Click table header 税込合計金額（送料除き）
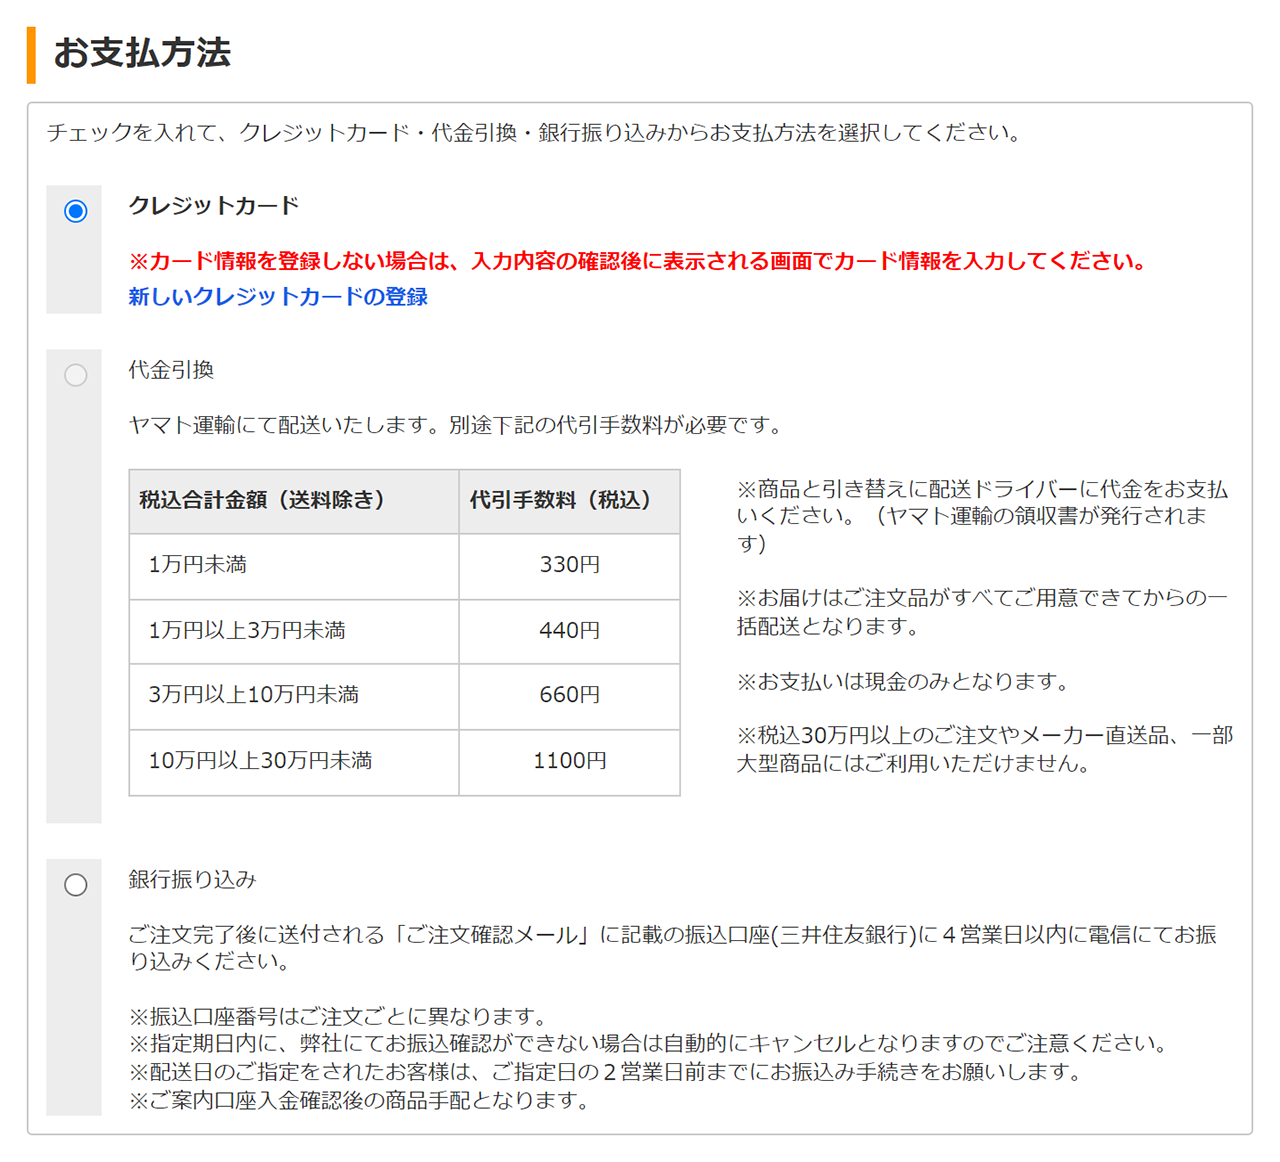This screenshot has width=1280, height=1162. pos(294,501)
